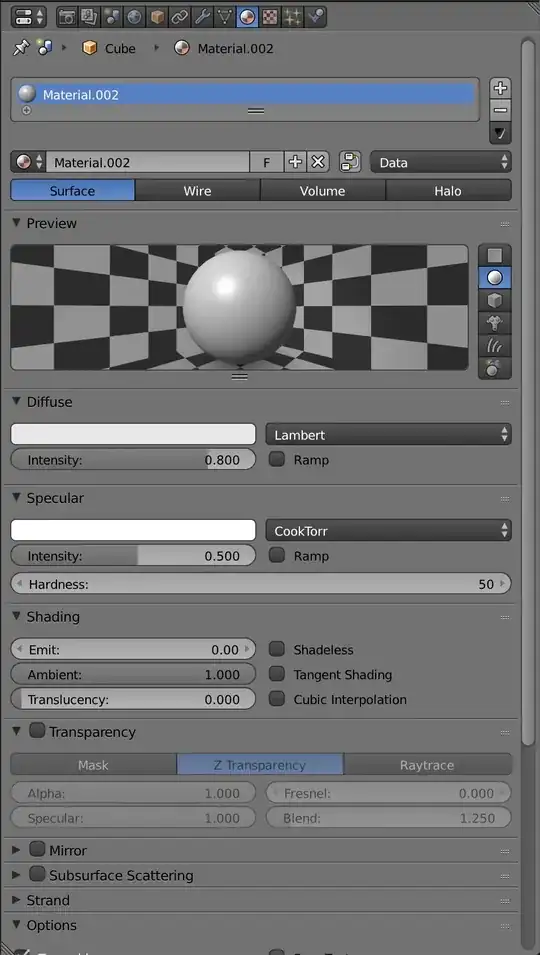Screen dimensions: 540x955
Task: Select the Surface material type
Action: coord(72,191)
